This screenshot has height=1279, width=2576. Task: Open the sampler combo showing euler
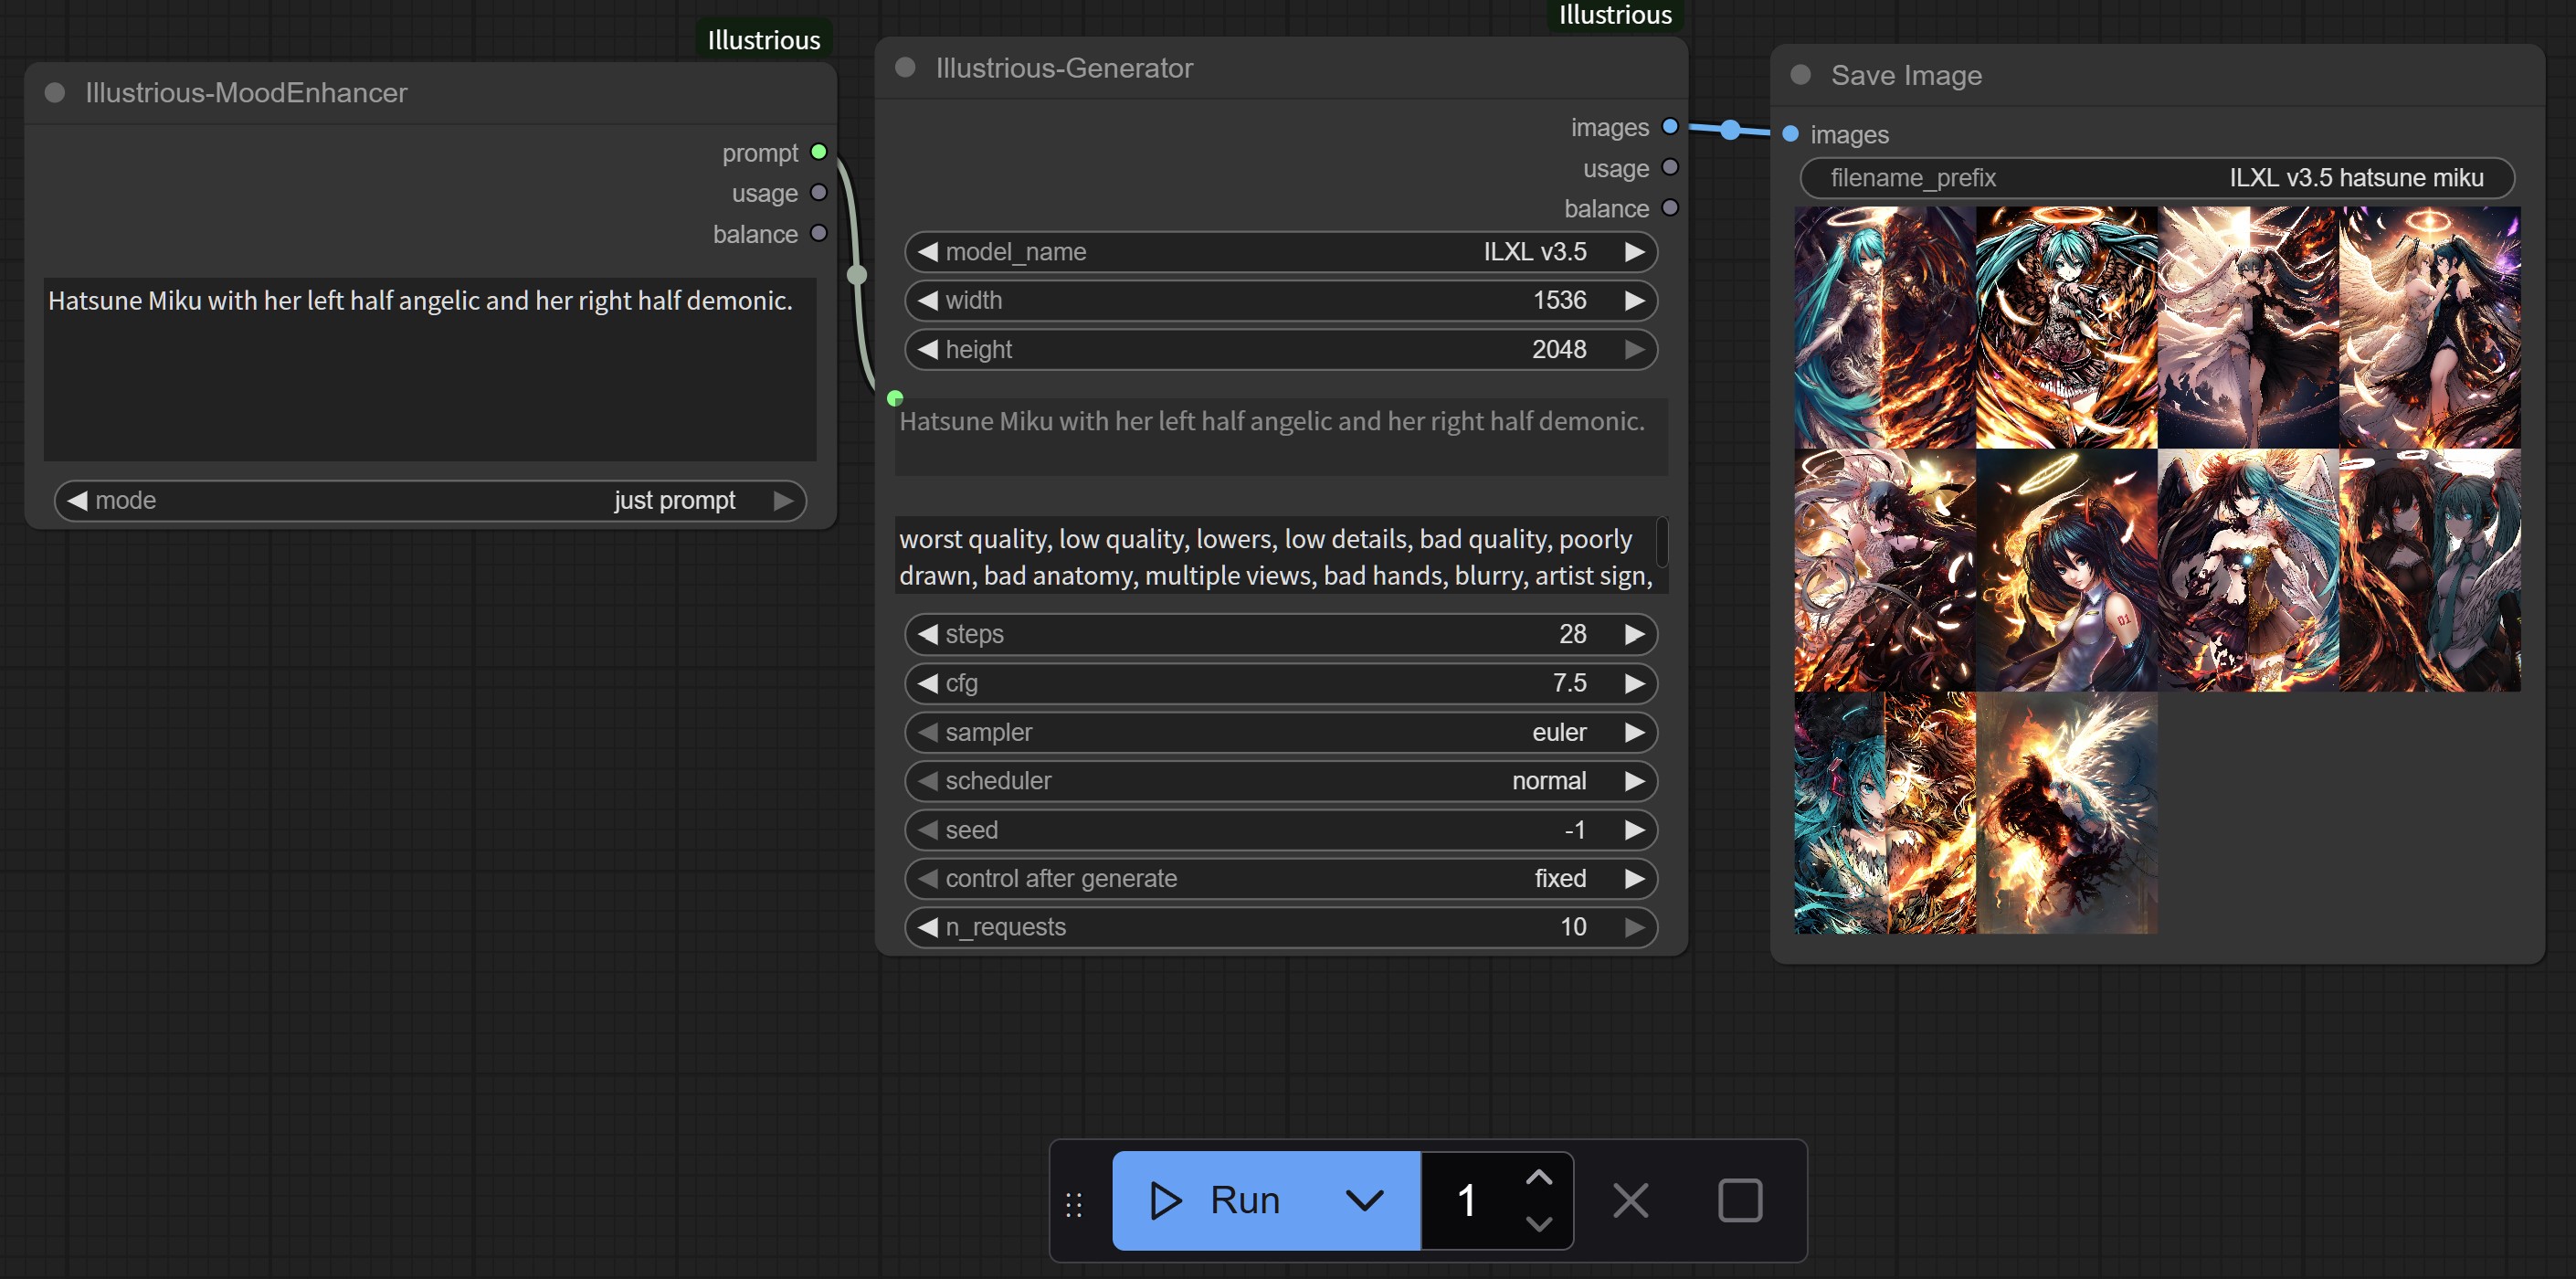tap(1281, 732)
